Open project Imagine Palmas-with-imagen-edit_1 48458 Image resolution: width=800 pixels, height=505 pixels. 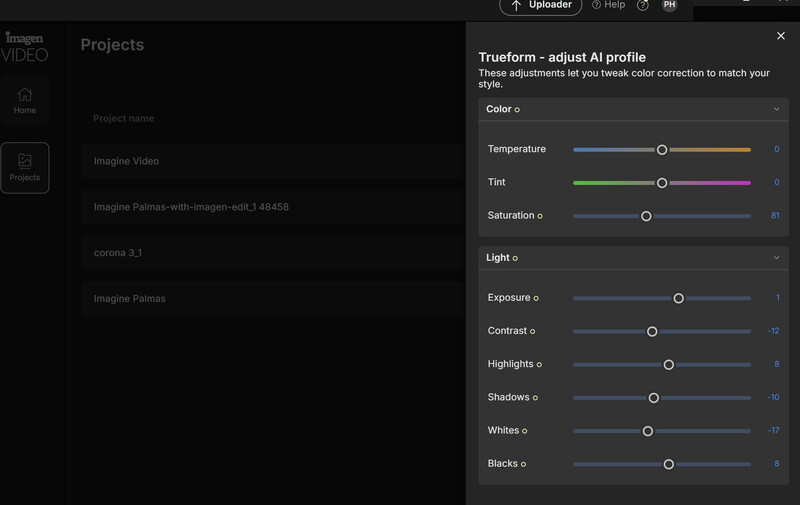273,207
